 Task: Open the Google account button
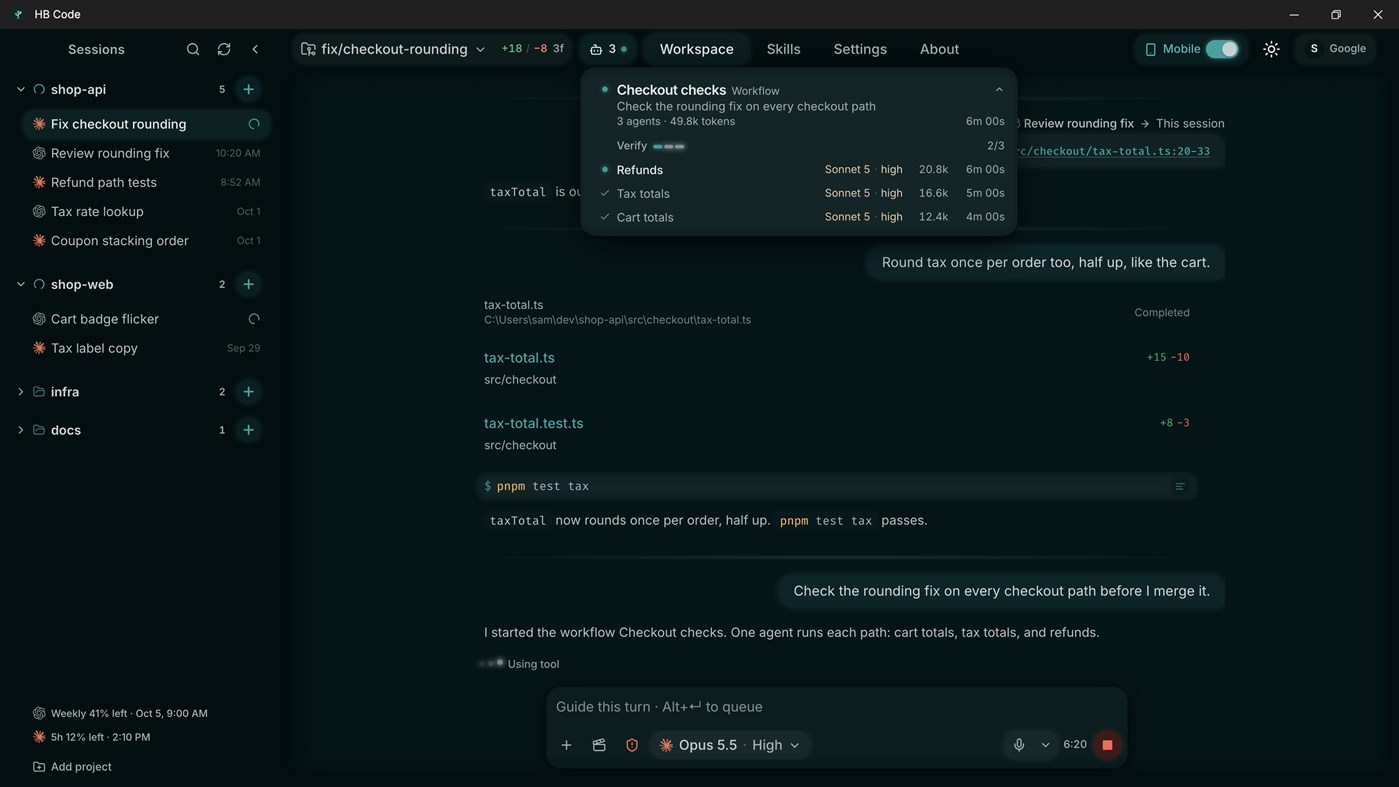[1337, 49]
